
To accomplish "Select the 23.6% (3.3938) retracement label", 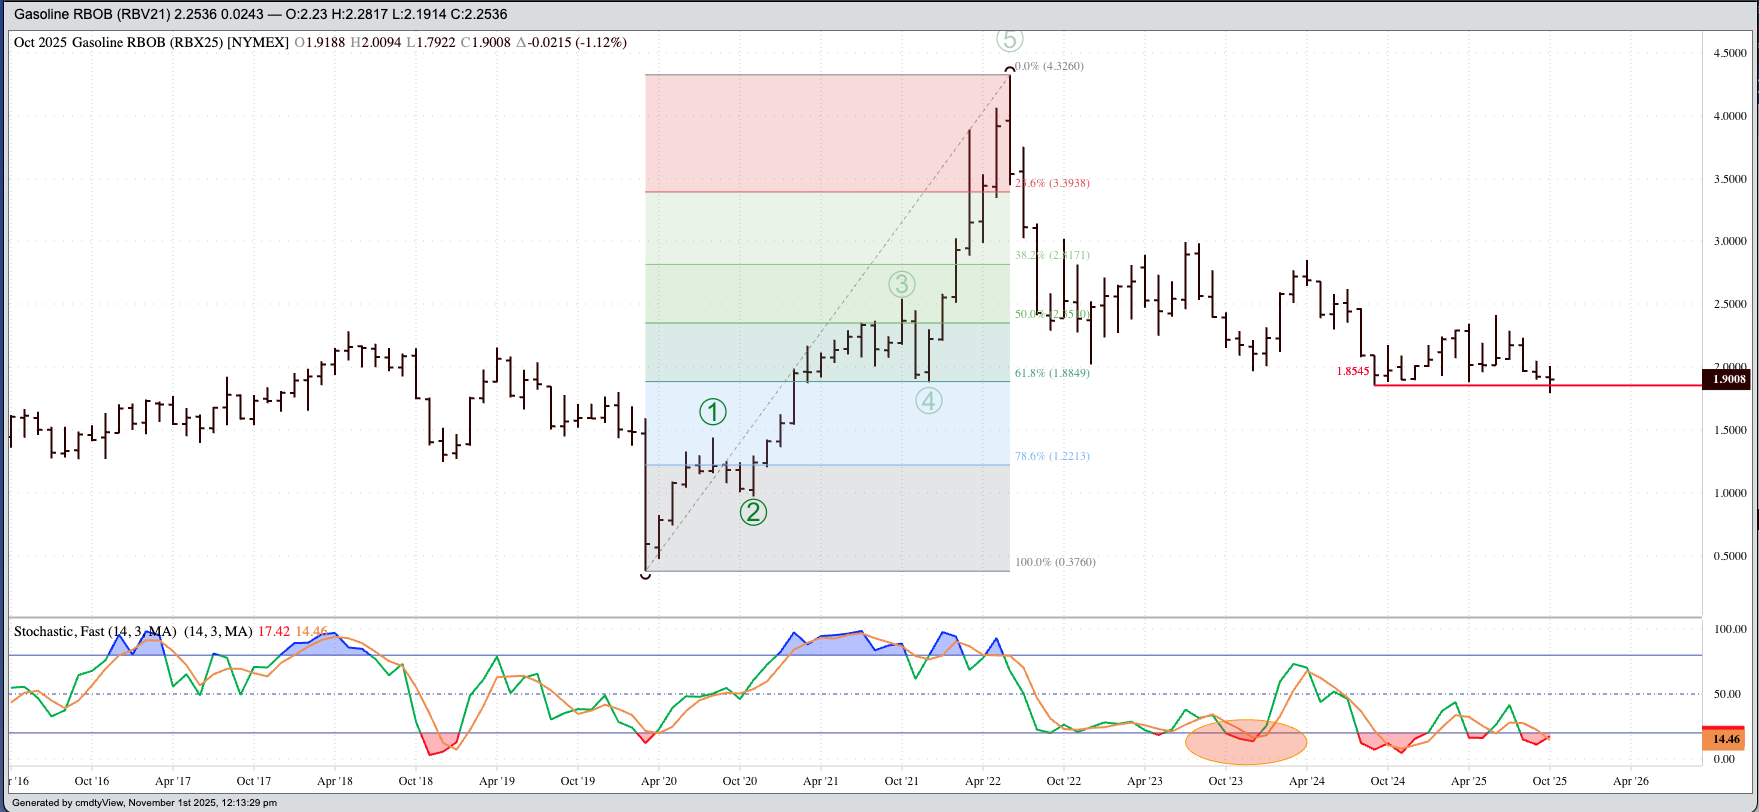I will click(1052, 183).
